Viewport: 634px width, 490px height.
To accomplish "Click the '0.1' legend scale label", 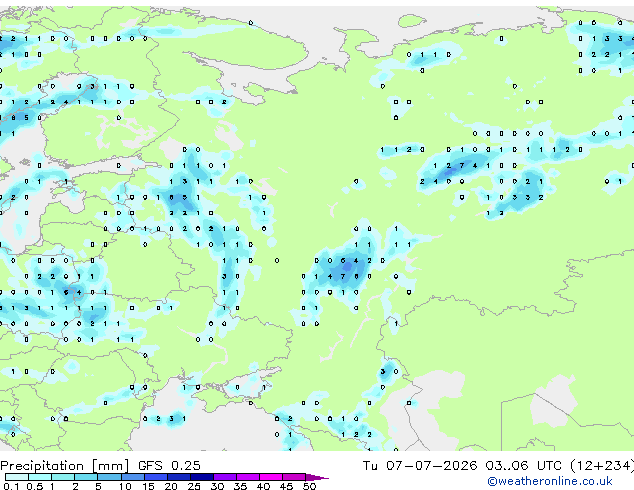I will [x=11, y=486].
